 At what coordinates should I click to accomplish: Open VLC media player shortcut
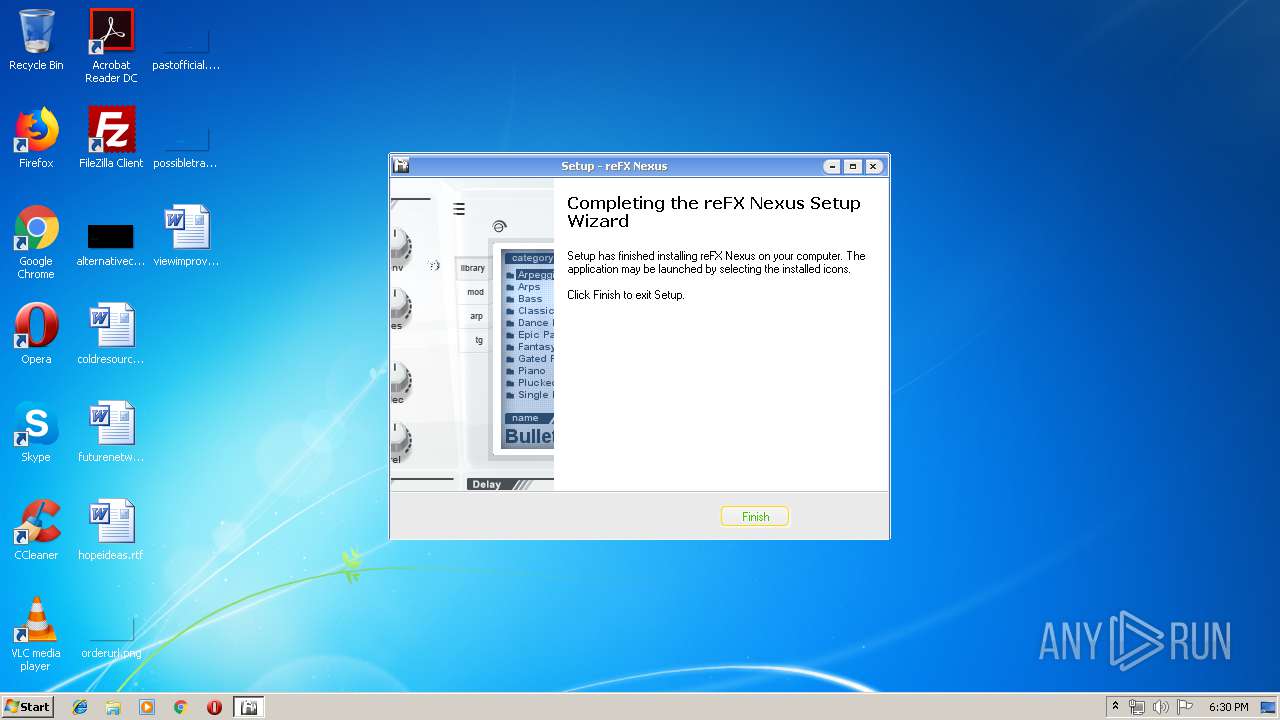click(36, 634)
